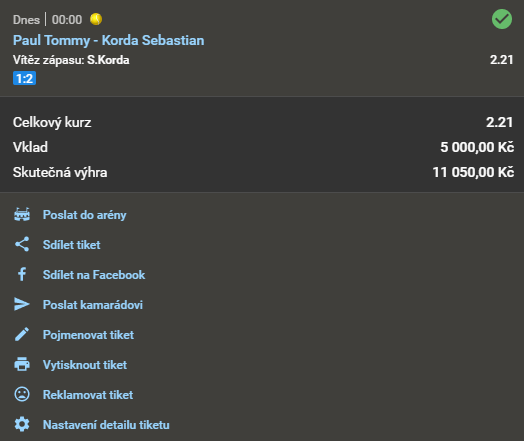Click the Facebook logo icon

[x=22, y=274]
